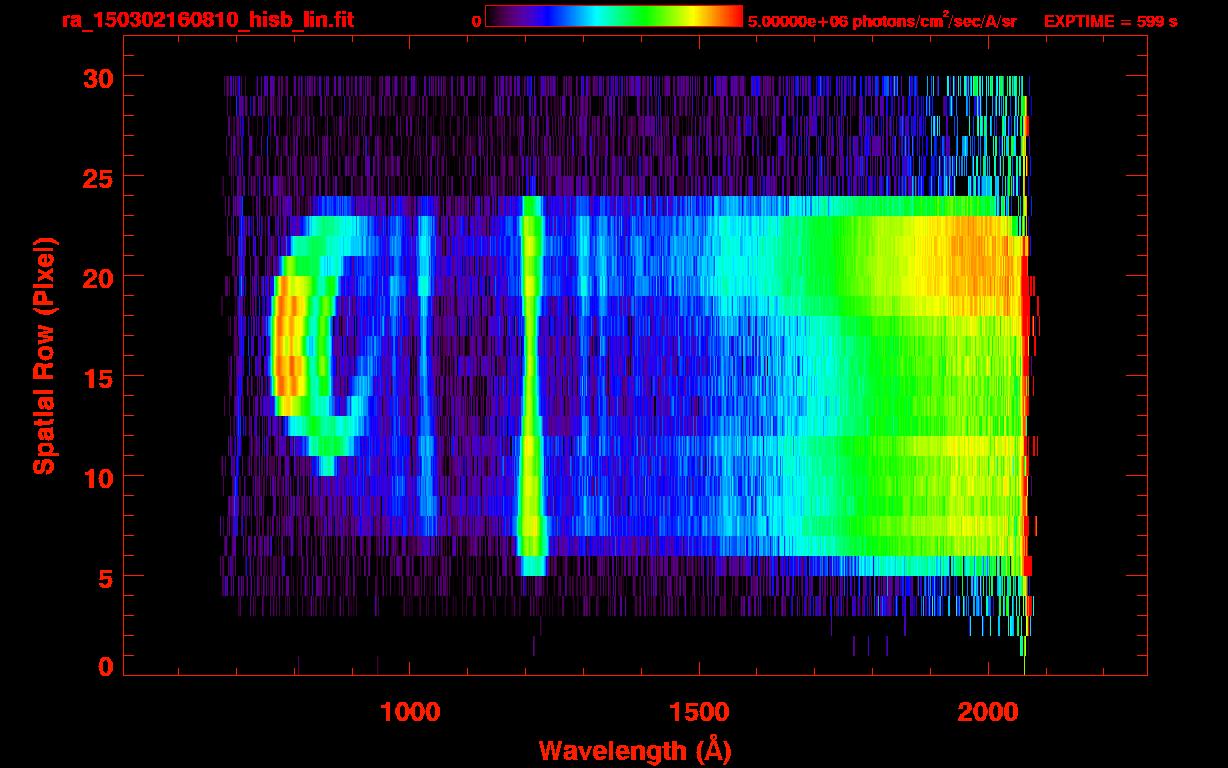This screenshot has height=768, width=1228.
Task: Click the y-axis tick label 30
Action: click(96, 77)
